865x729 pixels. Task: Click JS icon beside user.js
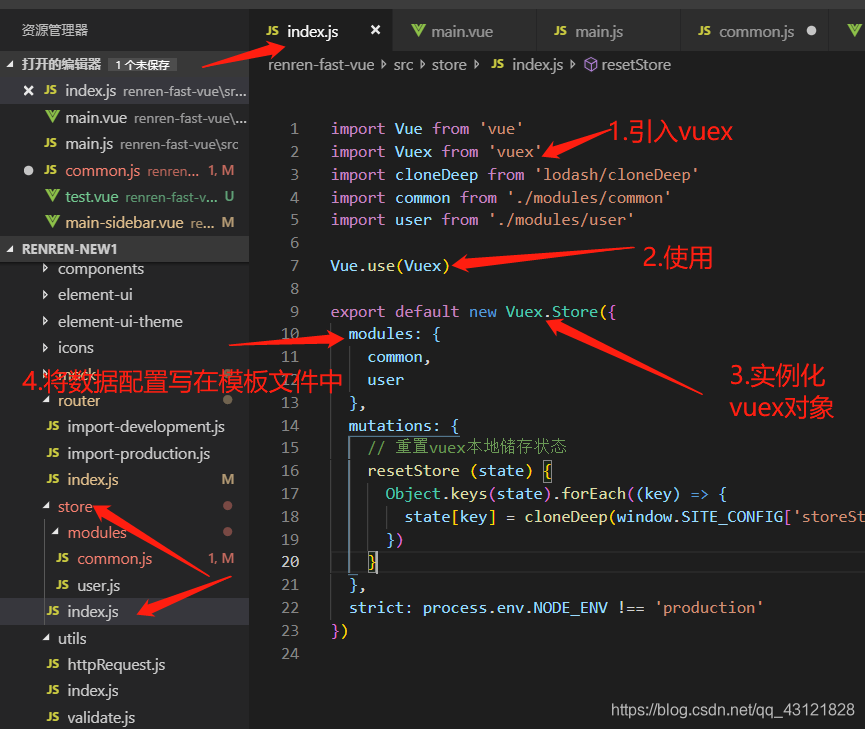click(x=62, y=584)
